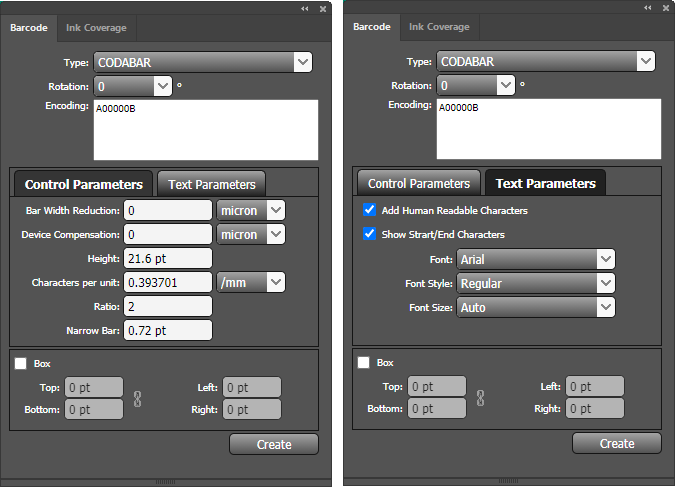Viewport: 675px width, 487px height.
Task: Select Control Parameters tab in the right panel
Action: pos(419,184)
